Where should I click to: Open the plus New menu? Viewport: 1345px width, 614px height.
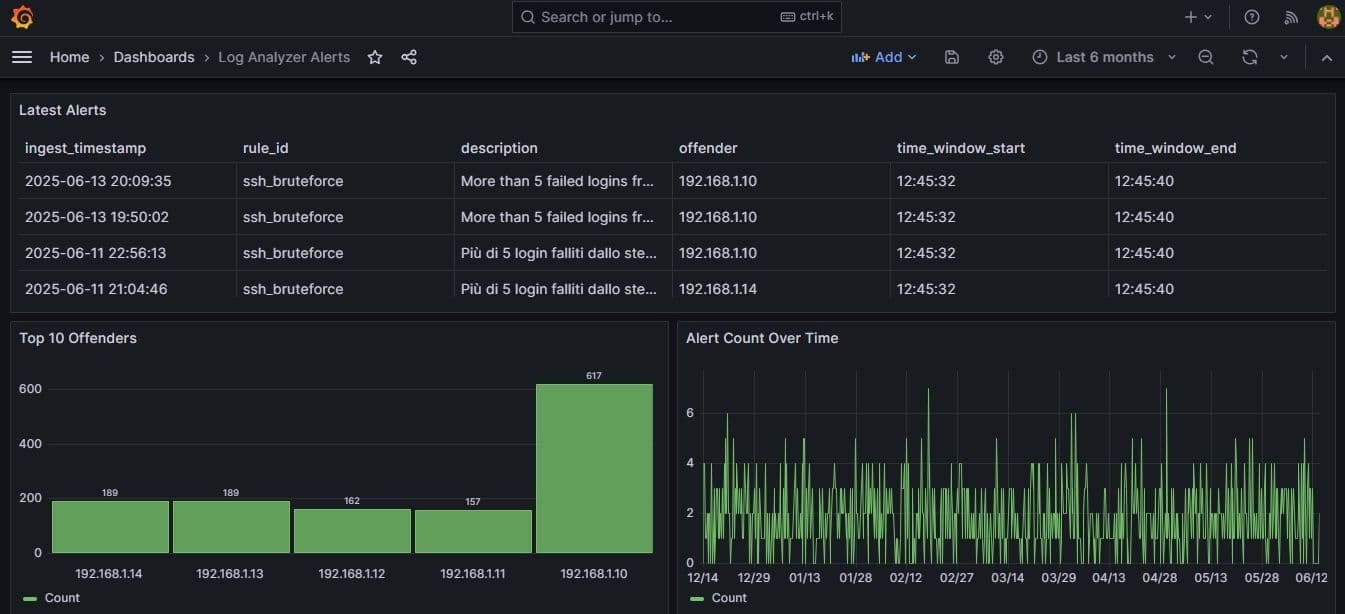[1198, 17]
